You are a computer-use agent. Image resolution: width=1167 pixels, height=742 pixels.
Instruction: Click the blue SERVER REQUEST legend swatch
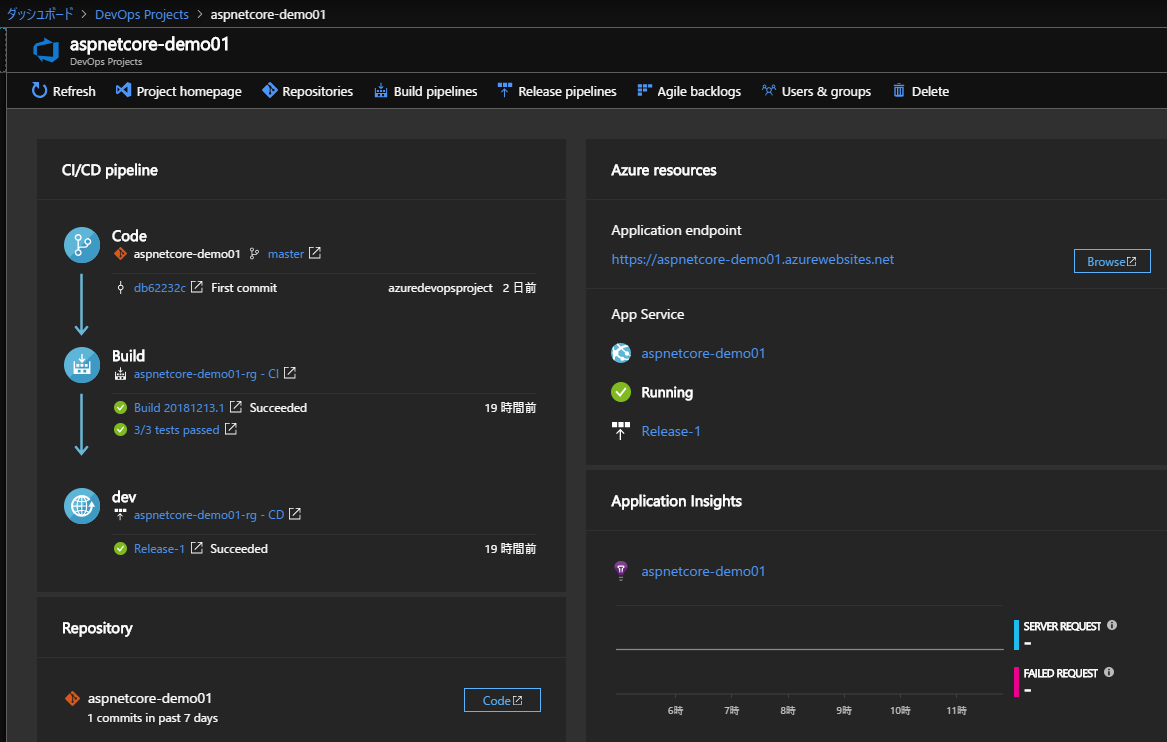pyautogui.click(x=1017, y=635)
